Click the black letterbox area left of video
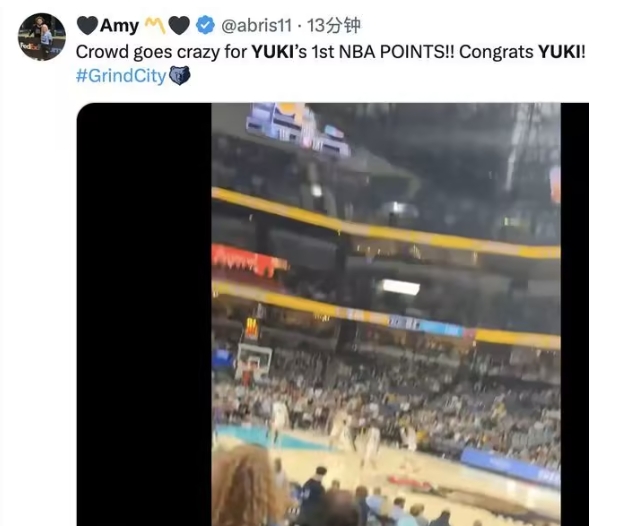The width and height of the screenshot is (619, 526). pos(144,314)
